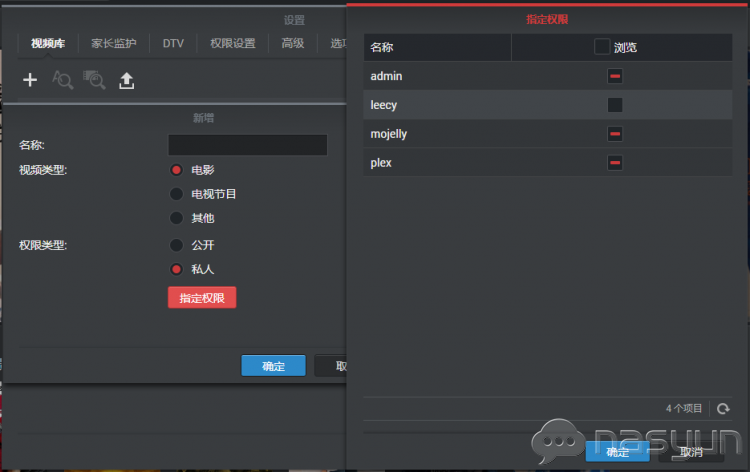The width and height of the screenshot is (750, 472).
Task: Click the upload arrow toolbar icon
Action: (126, 81)
